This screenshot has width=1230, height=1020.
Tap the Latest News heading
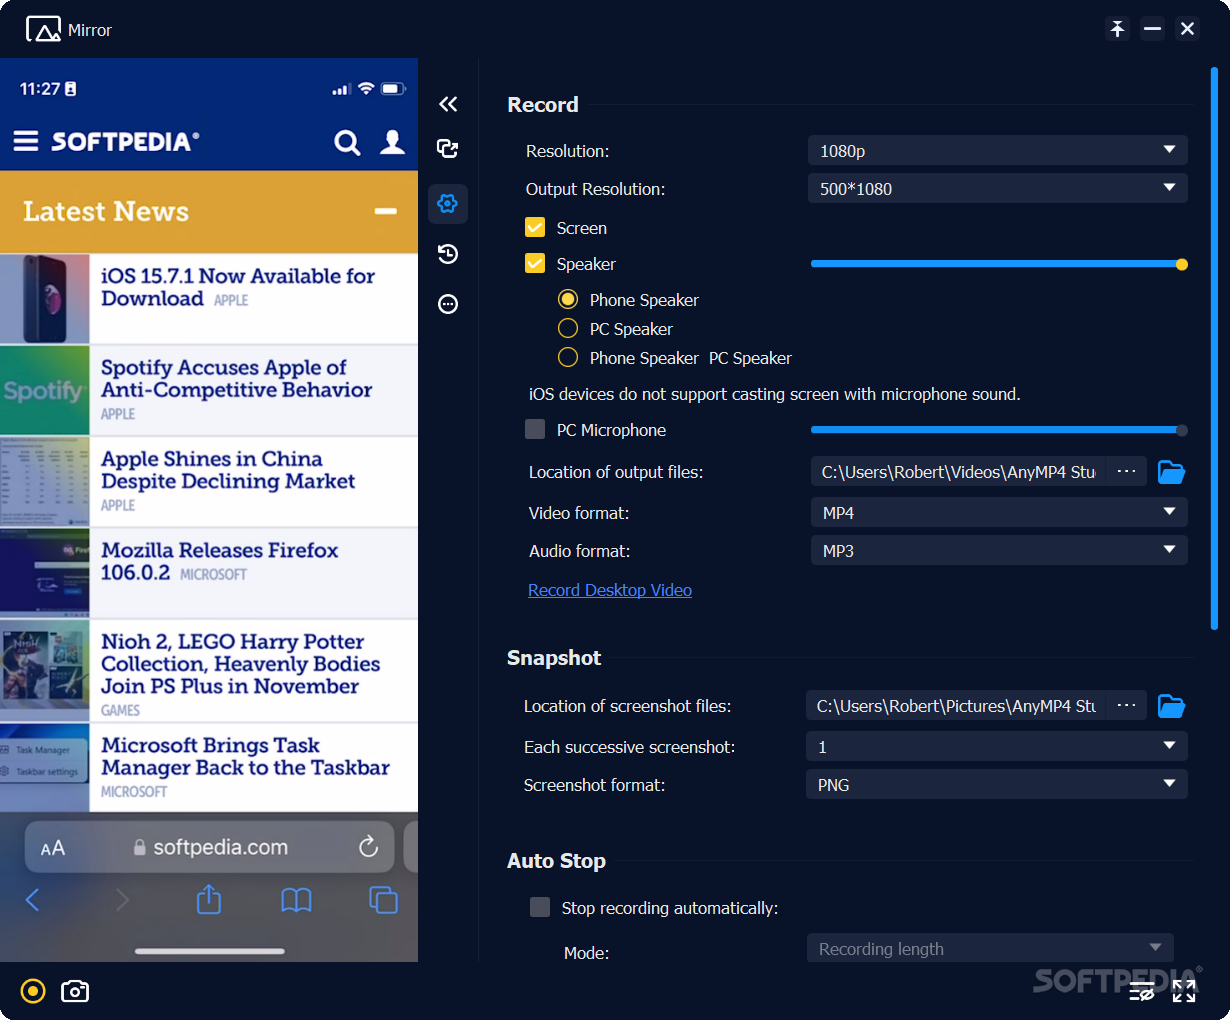106,212
